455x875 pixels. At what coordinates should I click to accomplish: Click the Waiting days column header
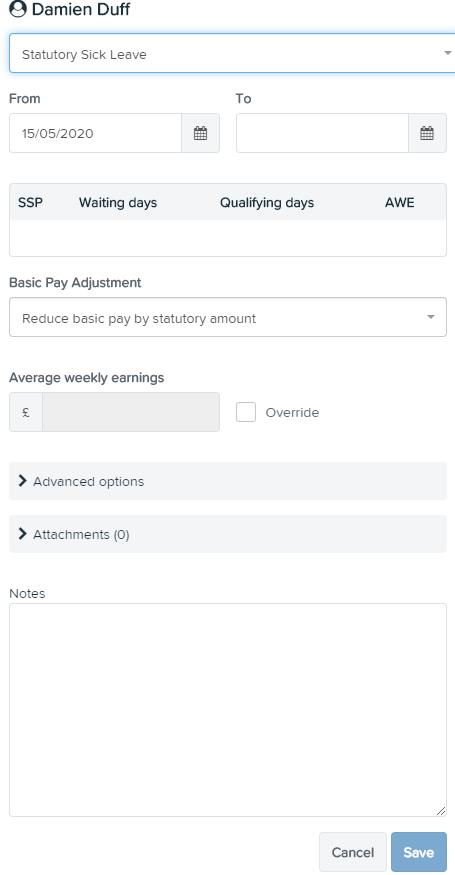(118, 203)
